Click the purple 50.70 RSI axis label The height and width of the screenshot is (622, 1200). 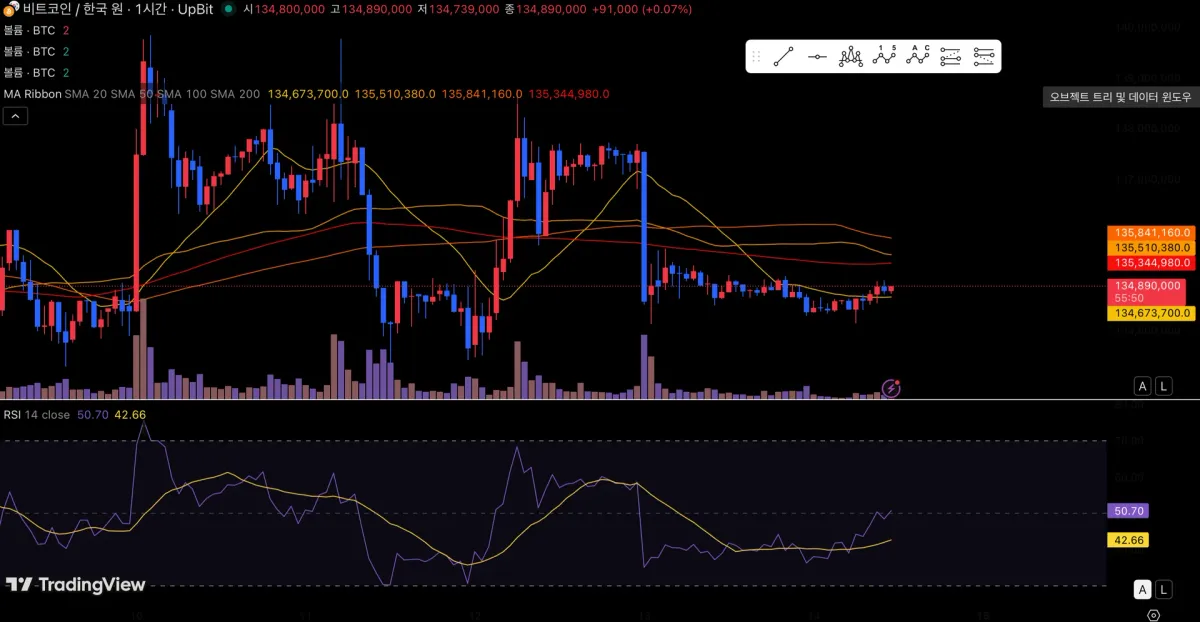coord(1128,511)
